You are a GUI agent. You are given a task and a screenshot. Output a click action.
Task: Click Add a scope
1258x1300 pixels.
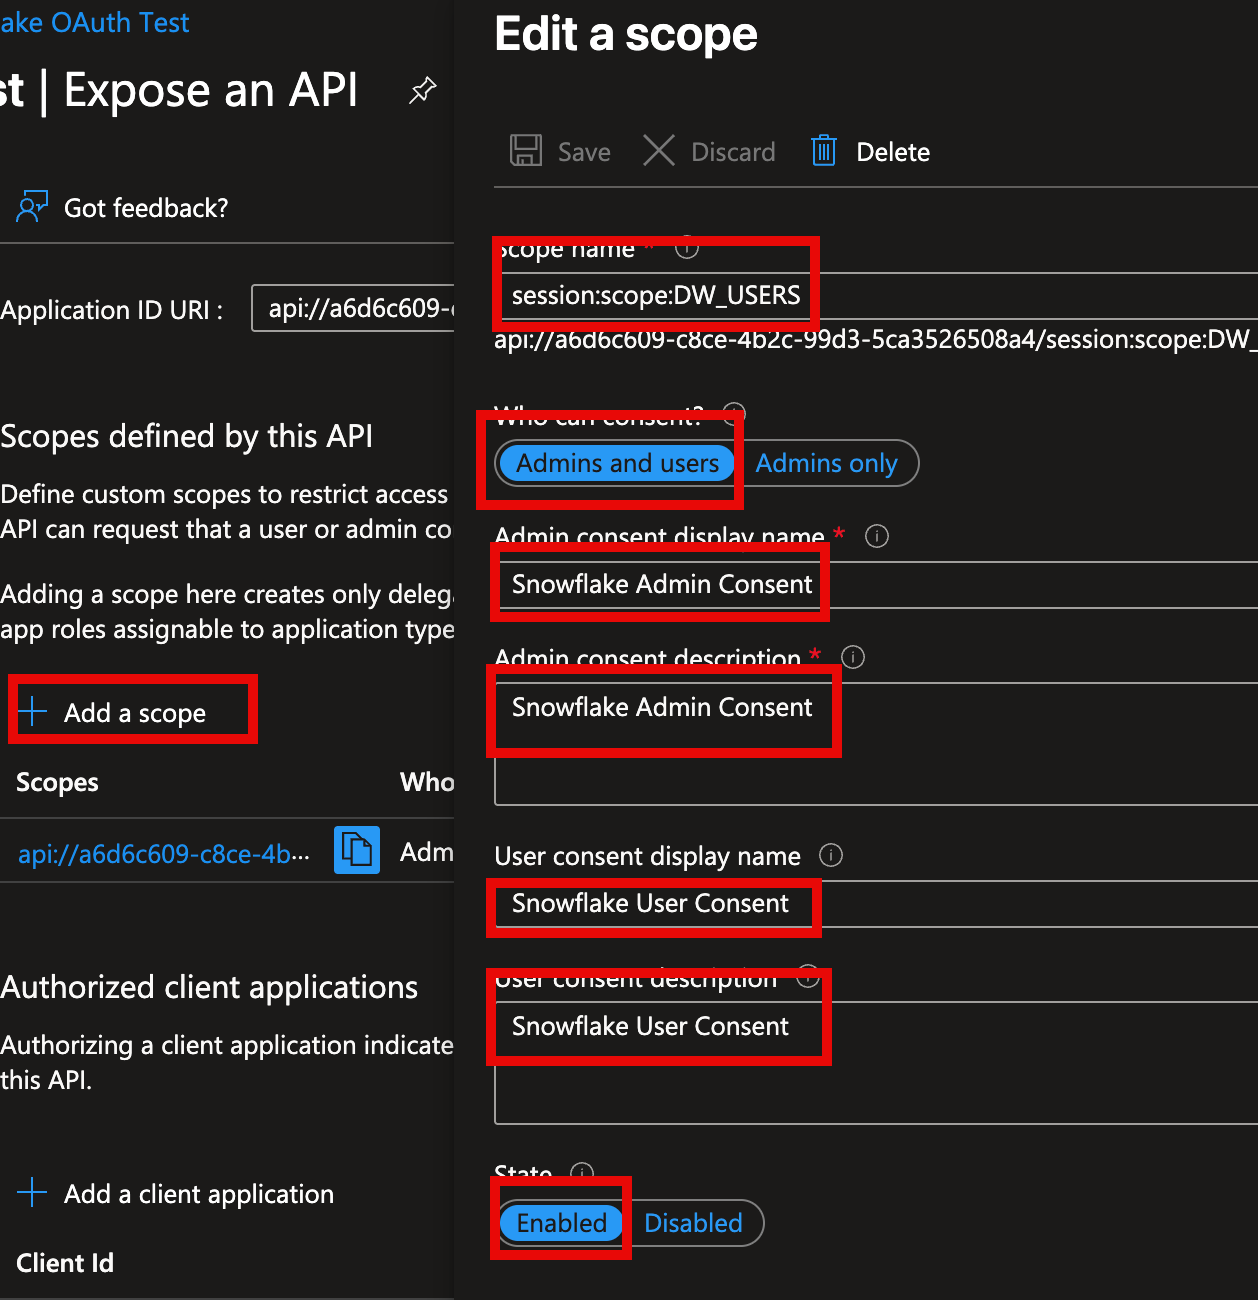point(134,712)
